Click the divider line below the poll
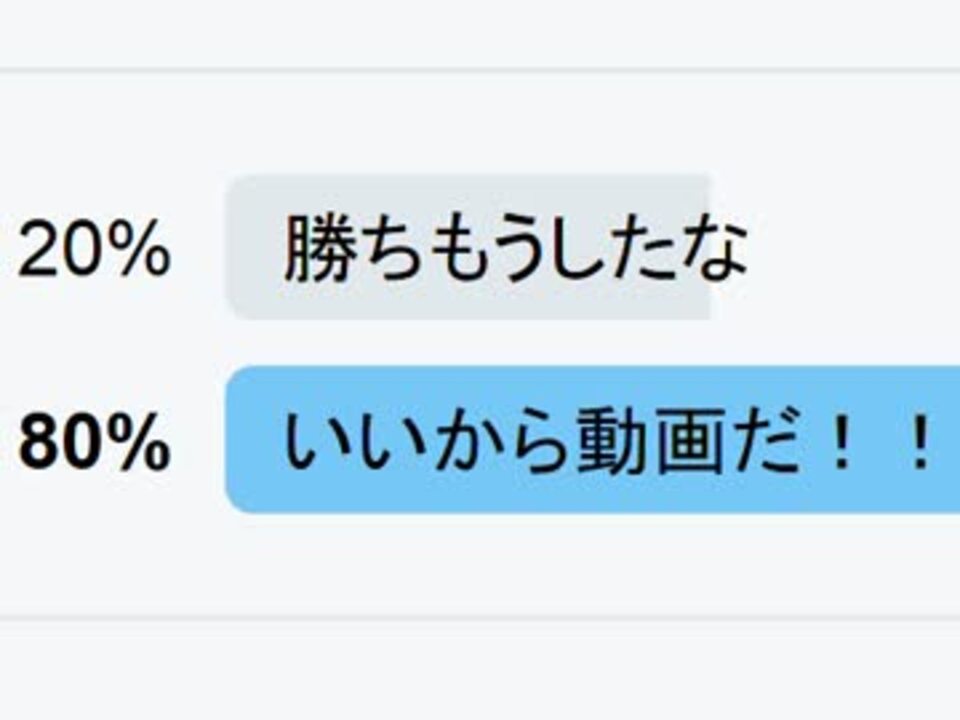The image size is (960, 720). [480, 618]
